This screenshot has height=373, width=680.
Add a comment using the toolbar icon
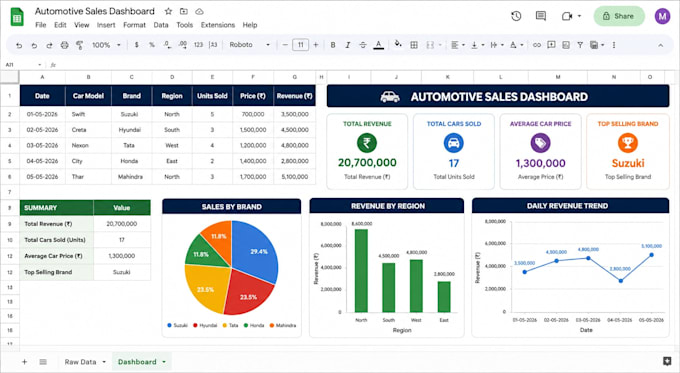(551, 45)
